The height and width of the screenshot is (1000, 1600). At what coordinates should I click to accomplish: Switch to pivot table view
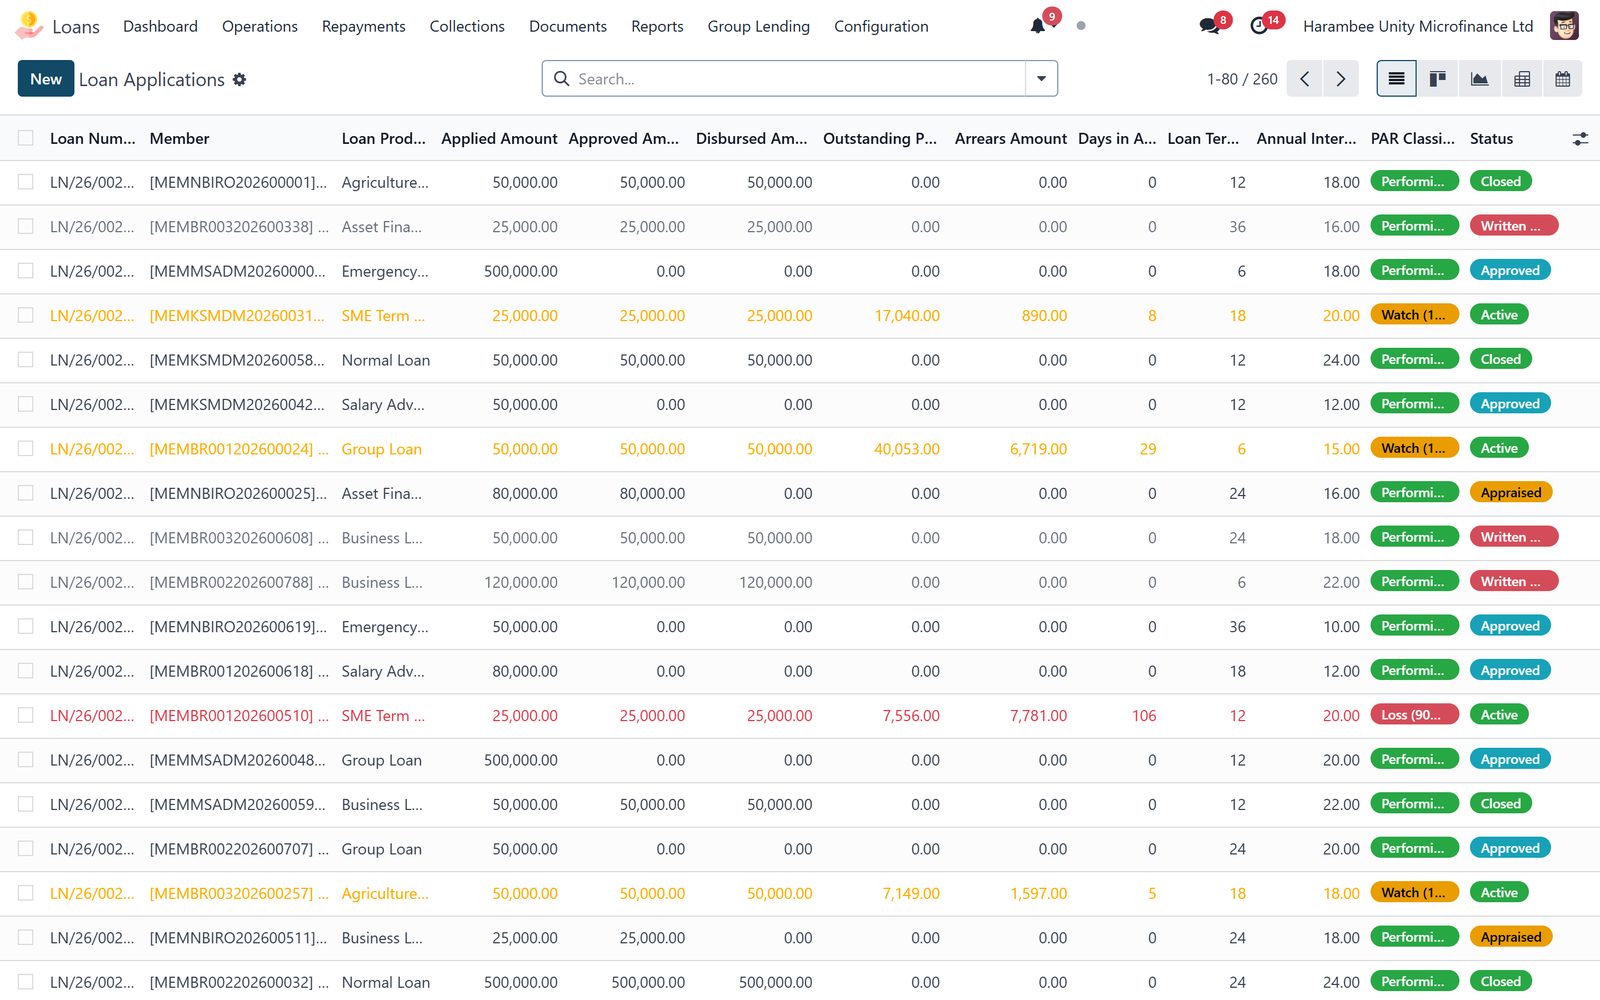click(1522, 79)
